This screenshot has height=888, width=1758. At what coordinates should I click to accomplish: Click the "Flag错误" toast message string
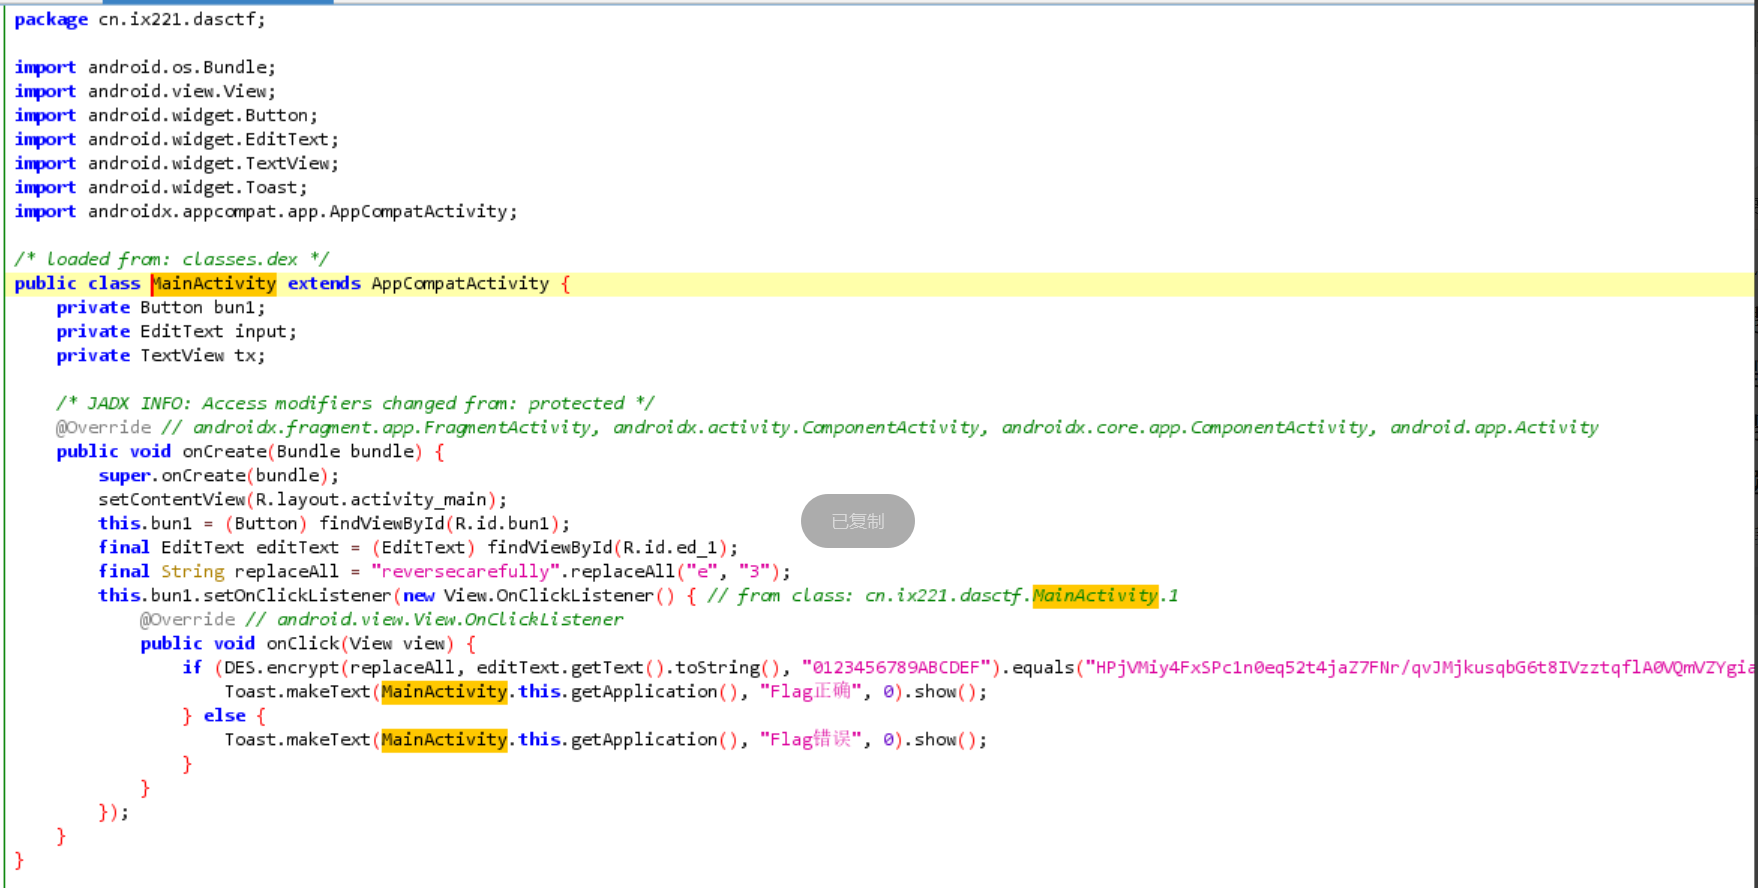coord(810,740)
